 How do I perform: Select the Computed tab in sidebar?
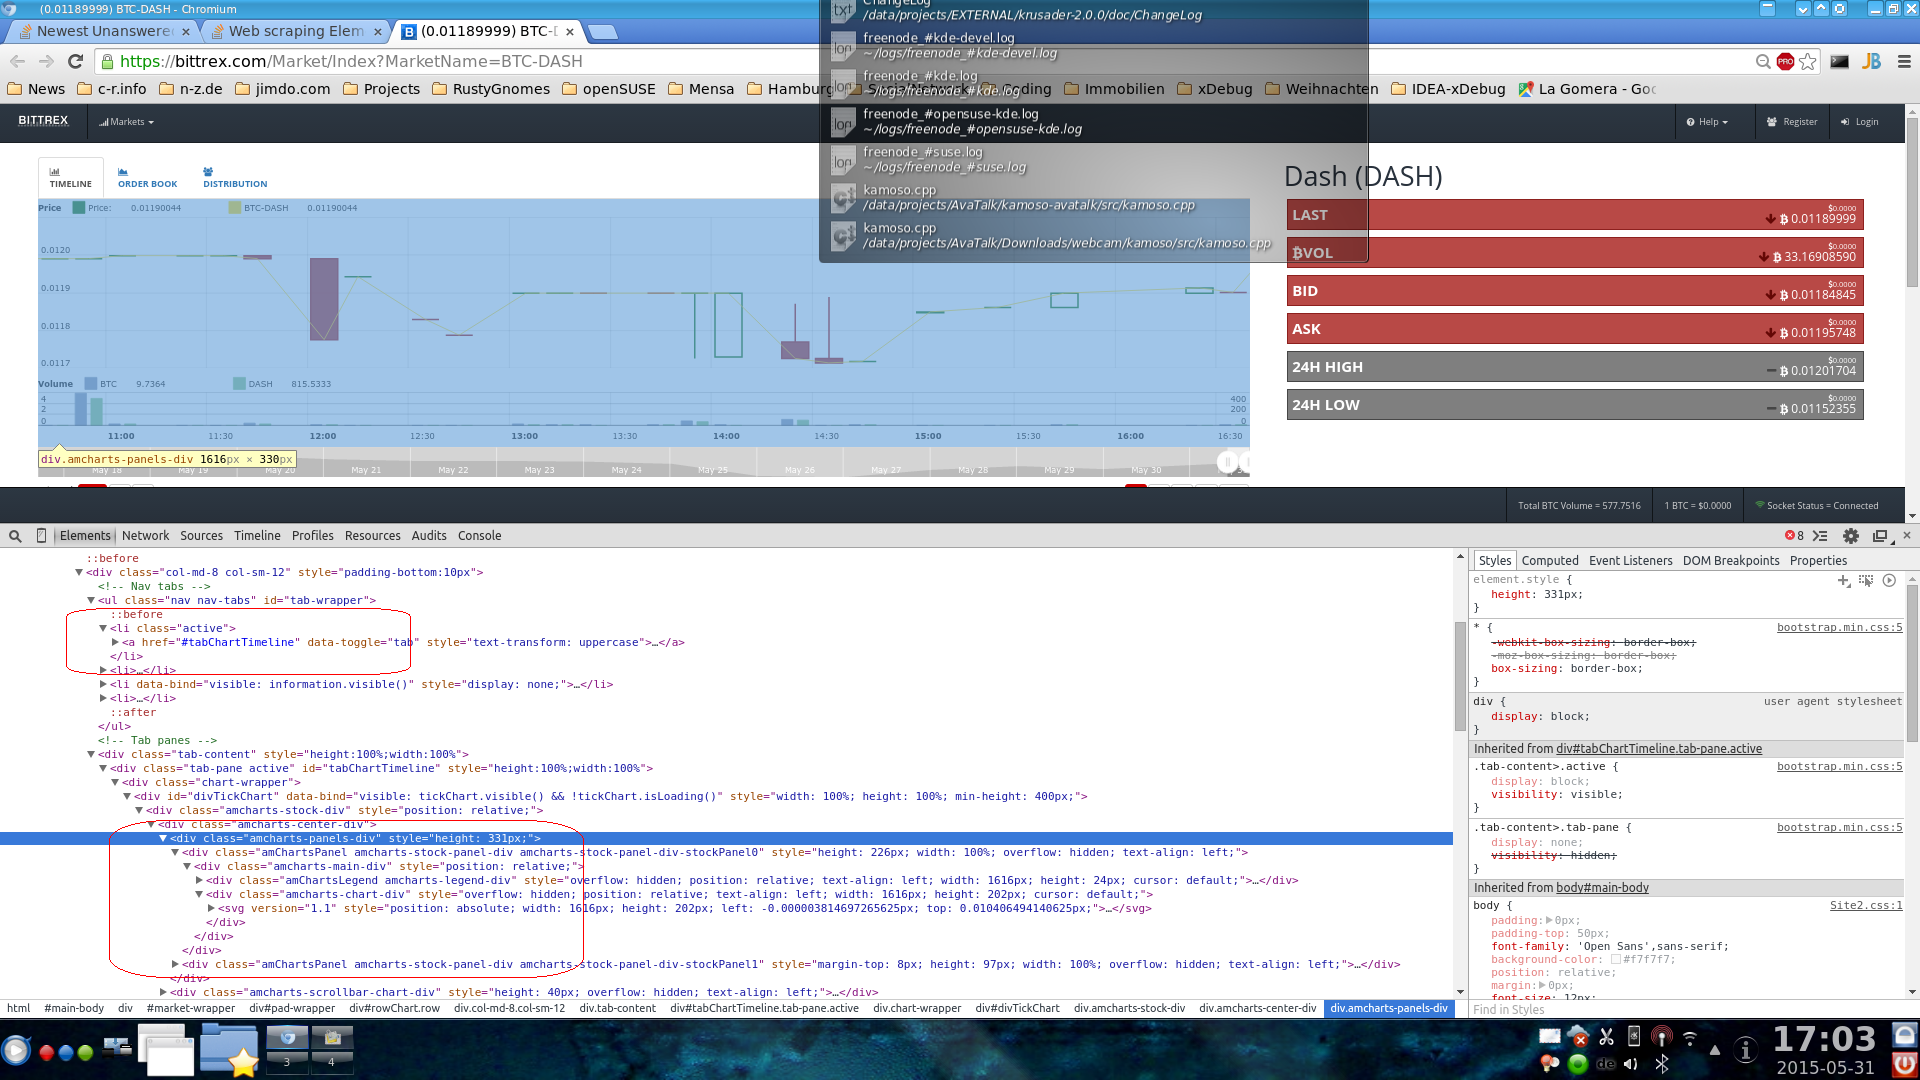point(1550,561)
